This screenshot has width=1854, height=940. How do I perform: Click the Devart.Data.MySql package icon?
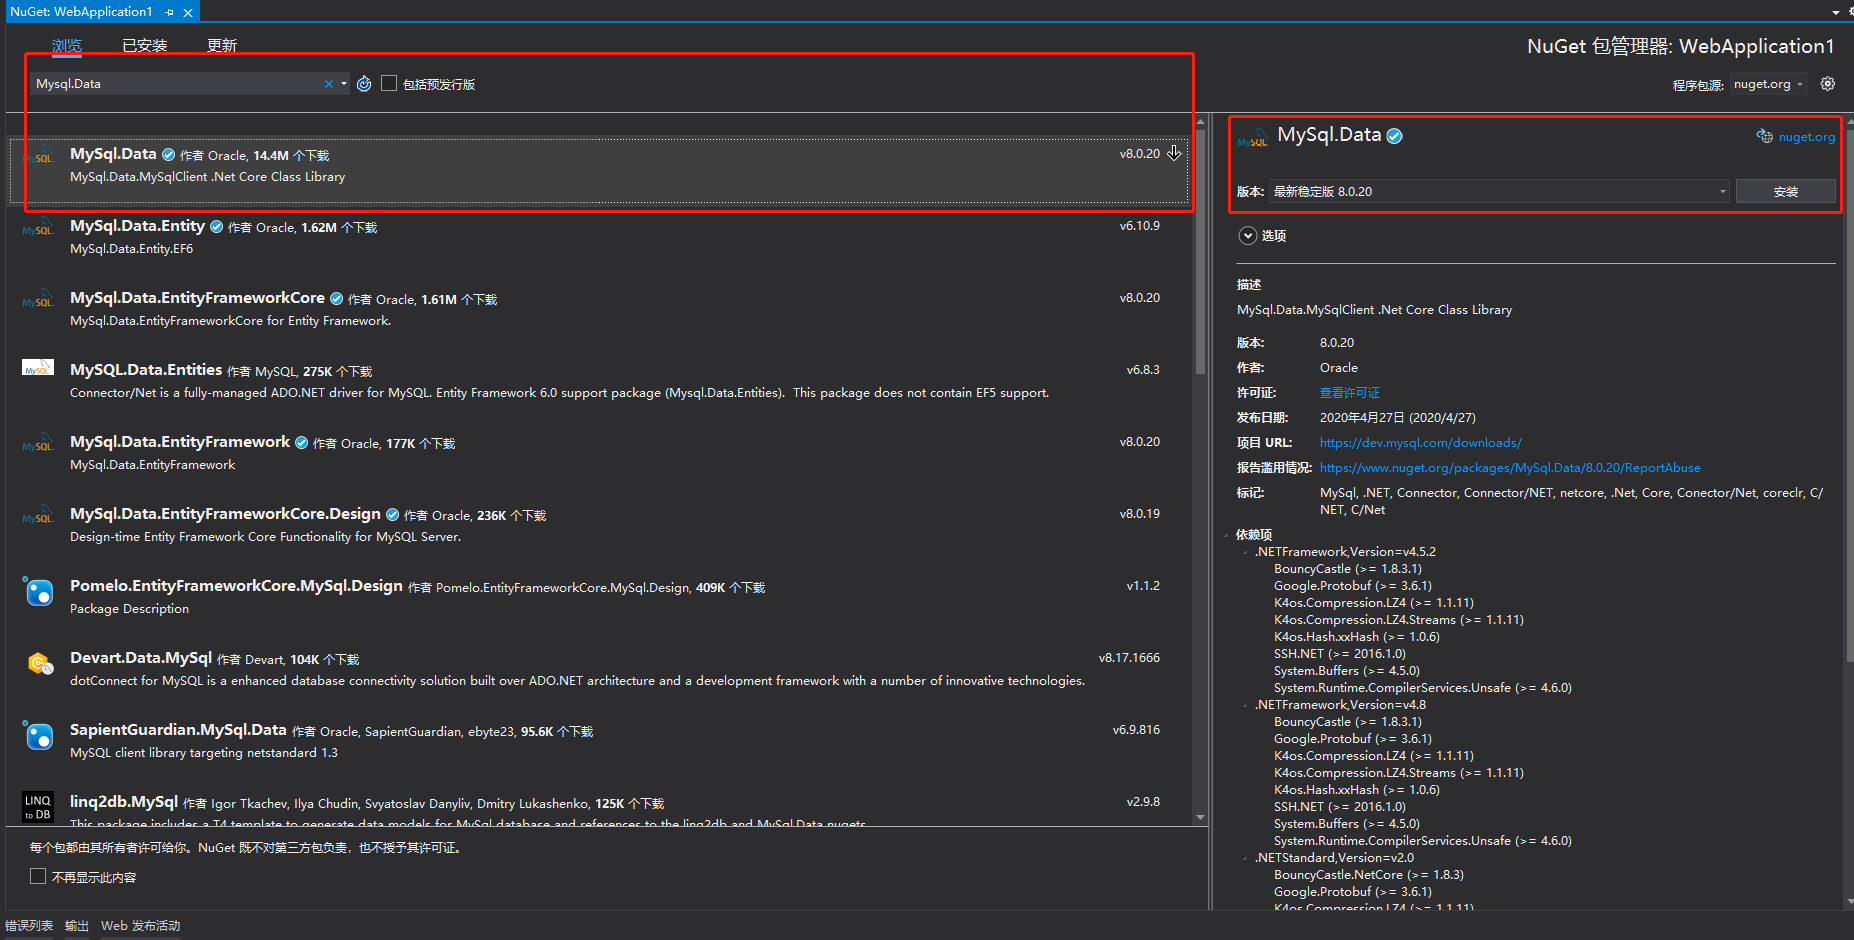[40, 663]
